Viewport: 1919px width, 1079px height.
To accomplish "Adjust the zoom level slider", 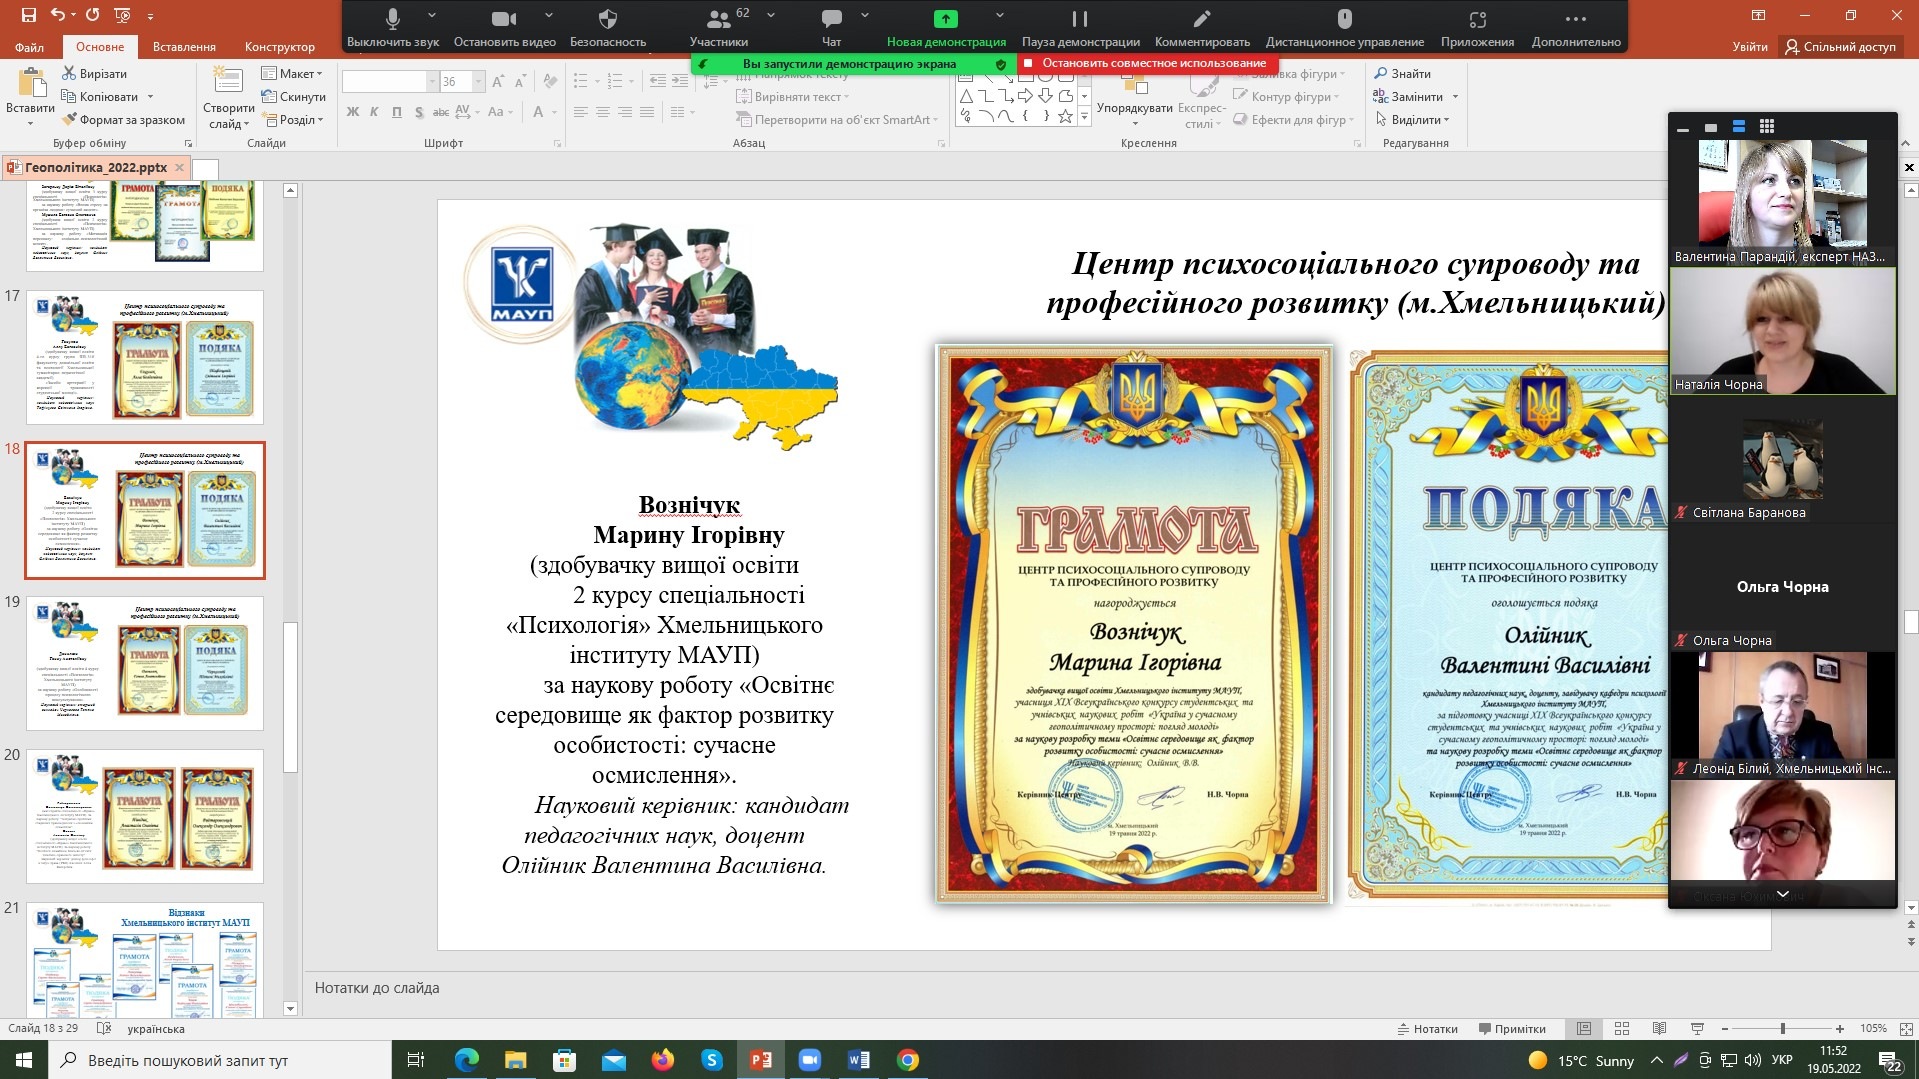I will pos(1782,1029).
